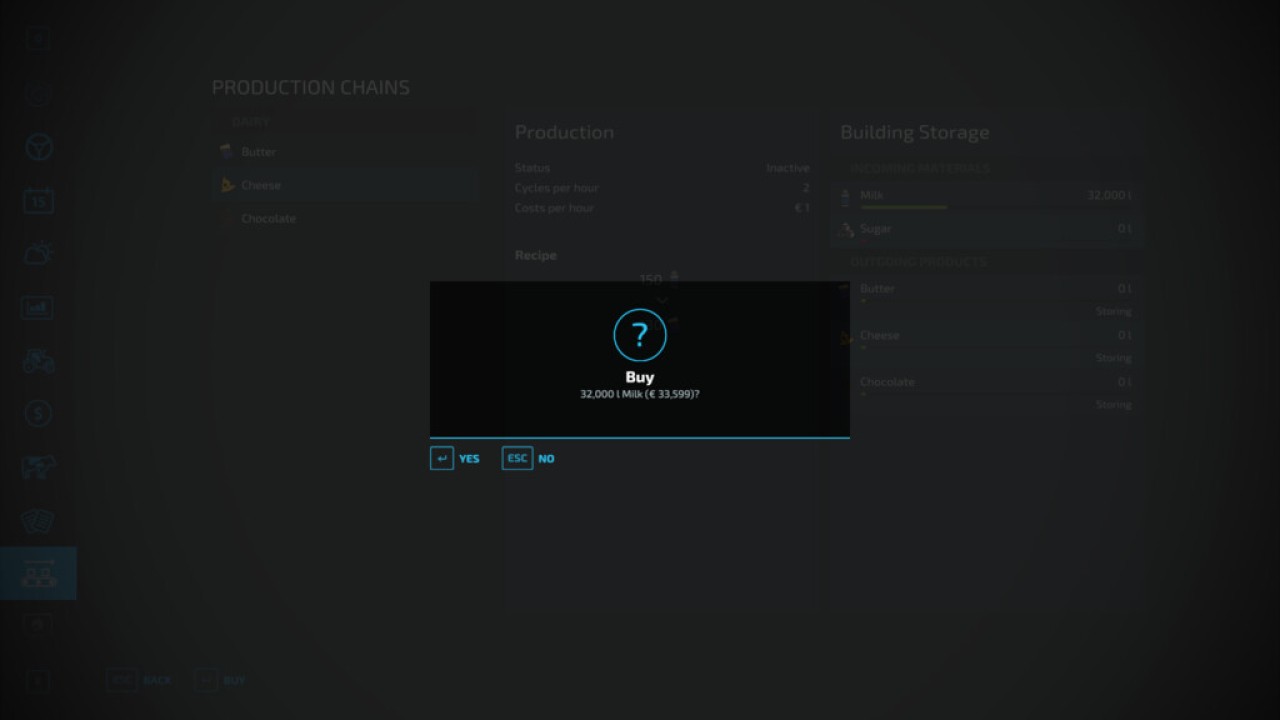Open the contracts page icon
This screenshot has height=720, width=1280.
point(38,520)
